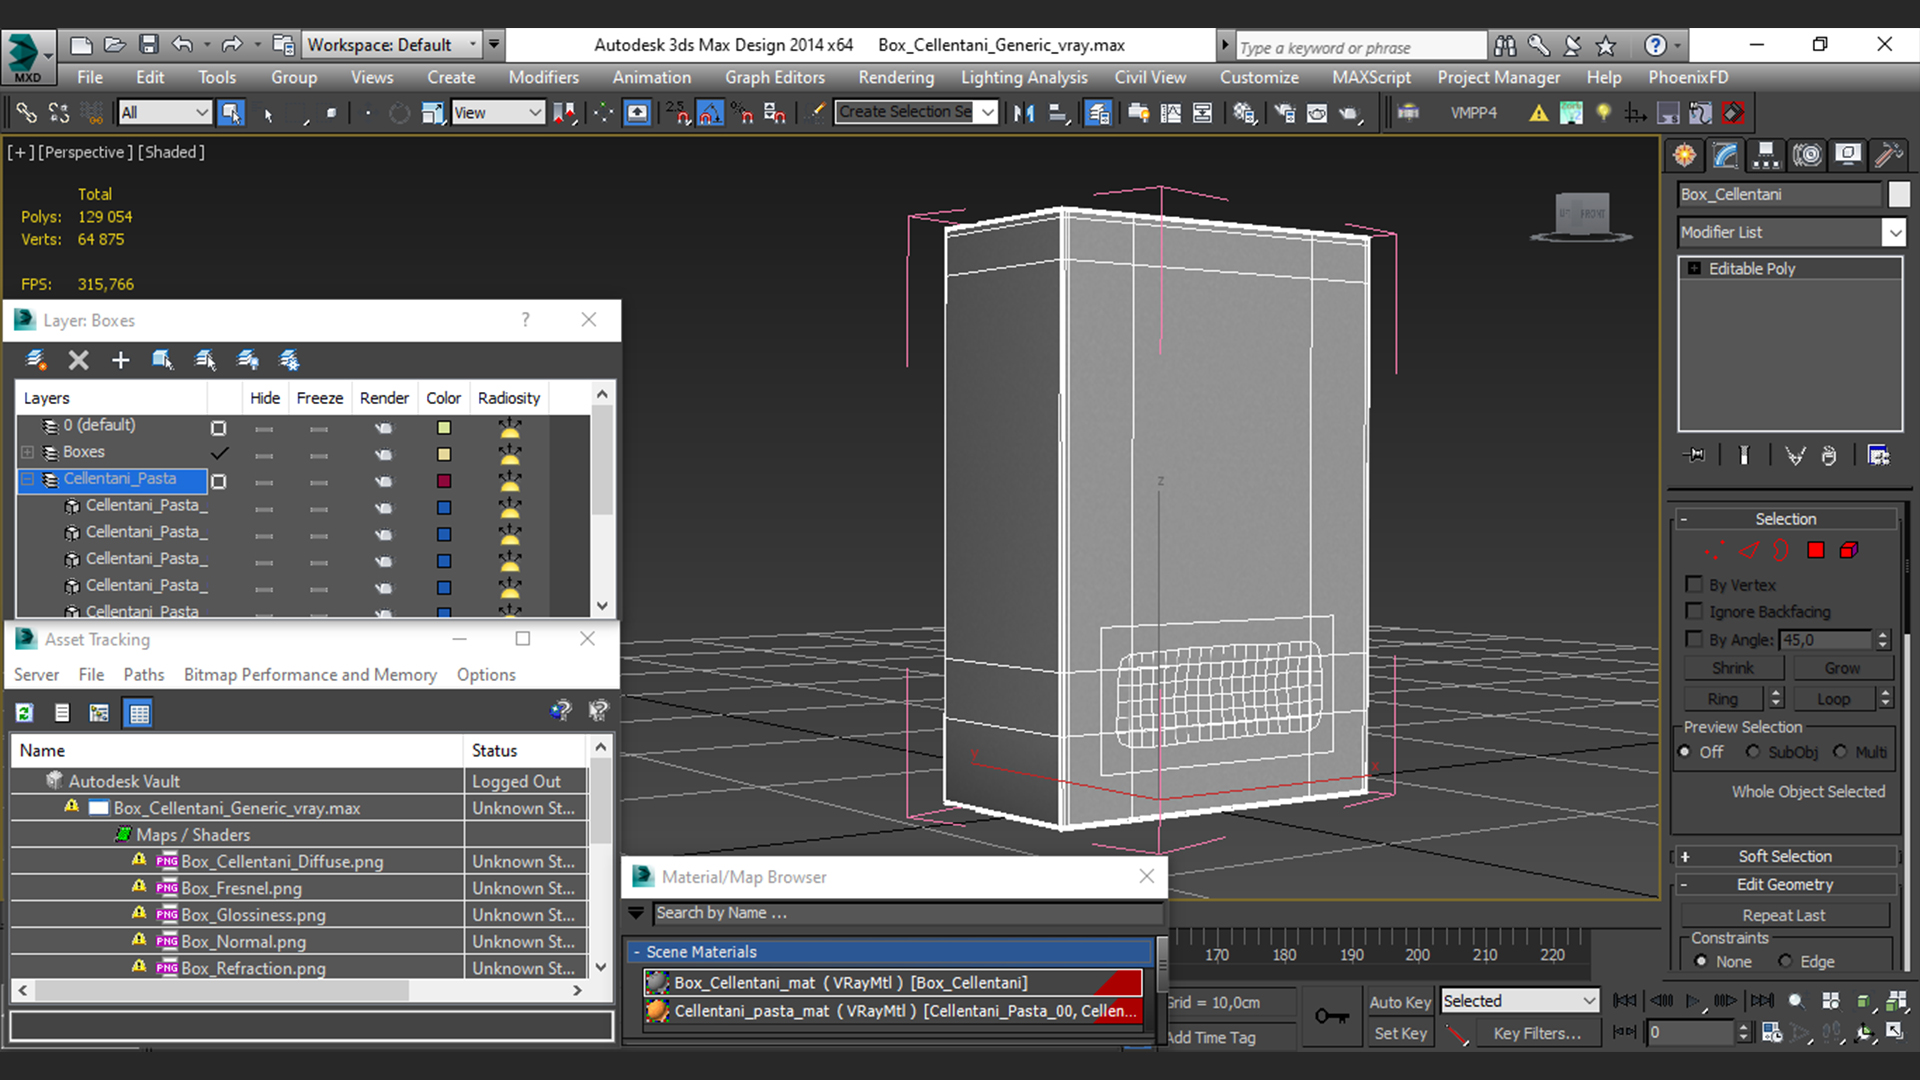This screenshot has width=1920, height=1080.
Task: Open the Create command panel tab
Action: coord(1685,155)
